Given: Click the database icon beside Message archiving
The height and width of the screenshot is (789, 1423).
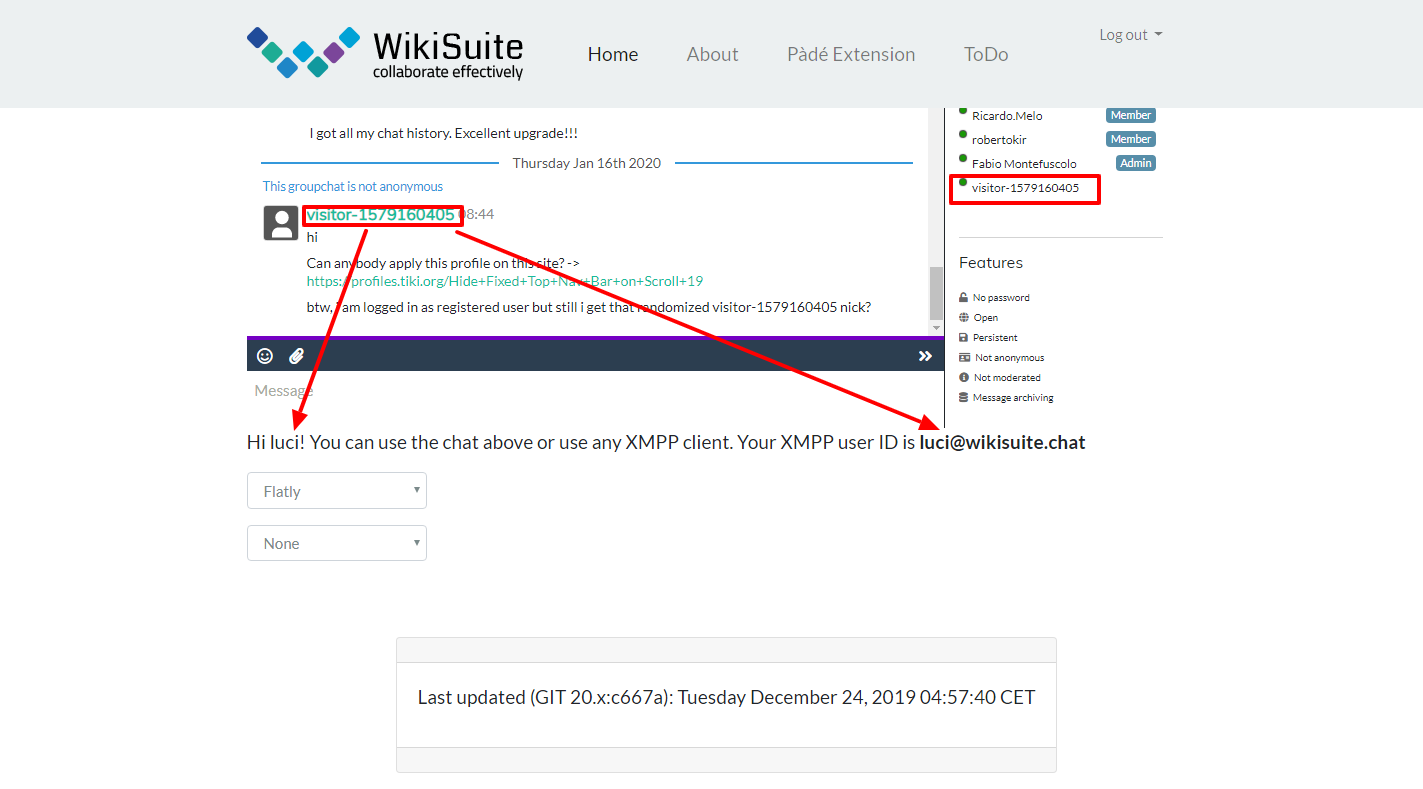Looking at the screenshot, I should [x=964, y=398].
